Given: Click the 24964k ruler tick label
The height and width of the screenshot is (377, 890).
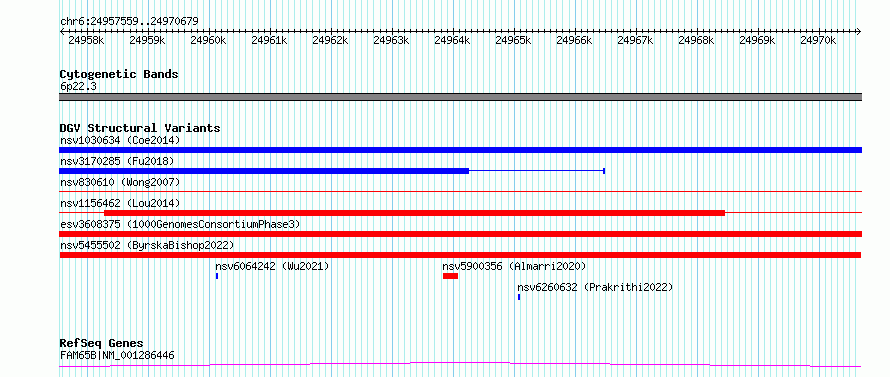Looking at the screenshot, I should tap(452, 40).
